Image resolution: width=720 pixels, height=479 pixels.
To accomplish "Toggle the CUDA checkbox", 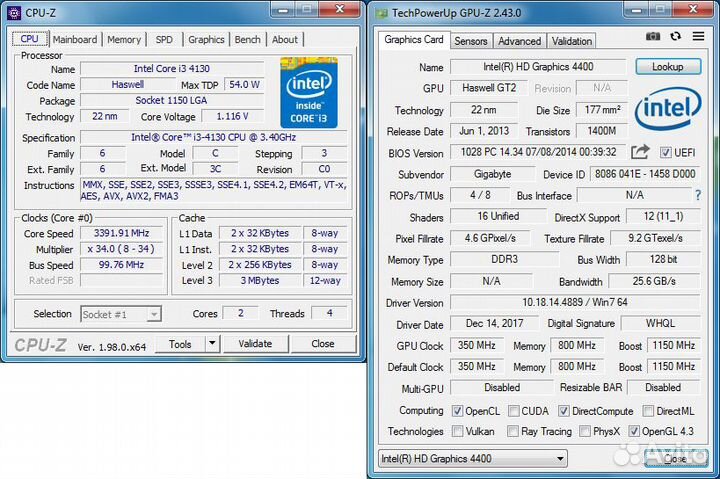I will tap(513, 411).
